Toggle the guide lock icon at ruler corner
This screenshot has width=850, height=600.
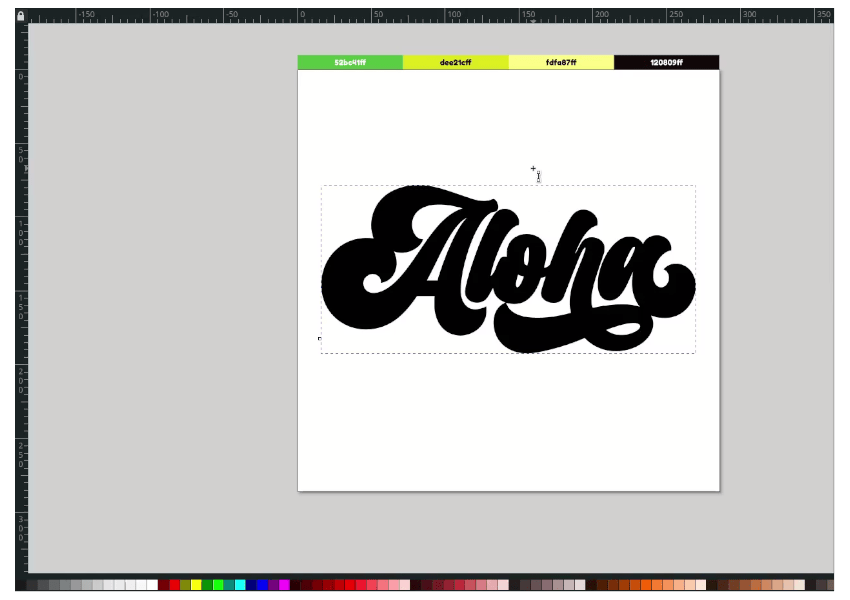pos(21,16)
